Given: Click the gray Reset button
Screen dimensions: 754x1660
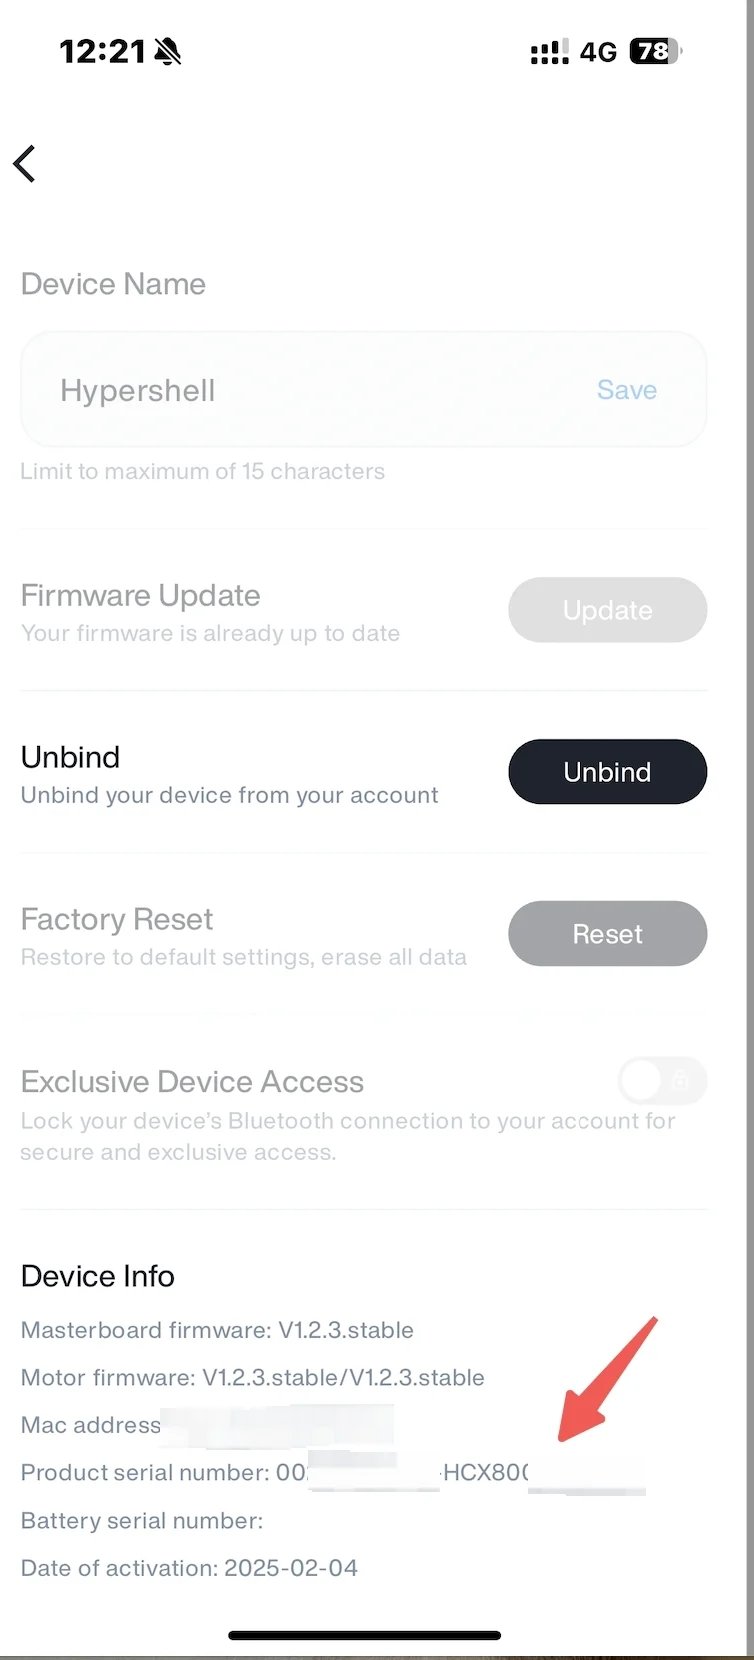Looking at the screenshot, I should 608,934.
